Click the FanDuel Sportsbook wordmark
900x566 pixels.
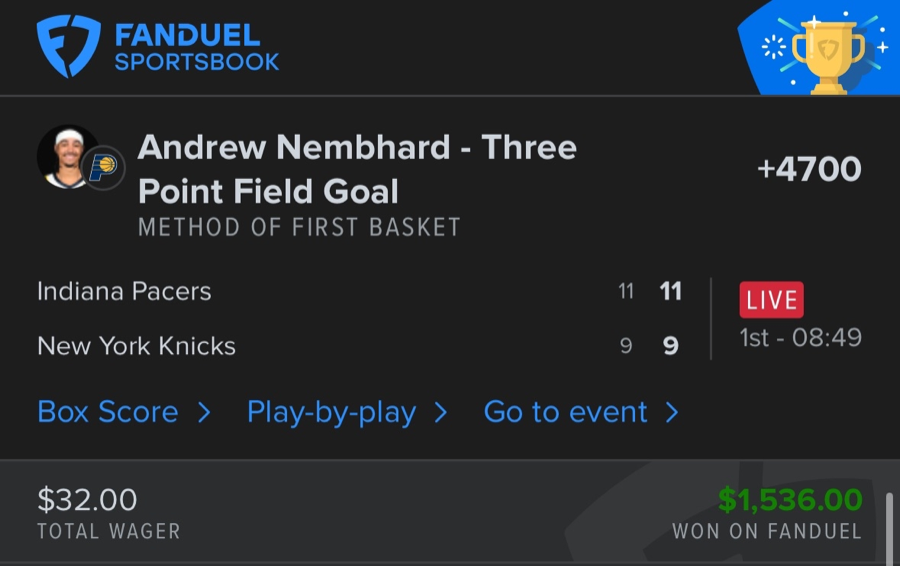[x=196, y=48]
